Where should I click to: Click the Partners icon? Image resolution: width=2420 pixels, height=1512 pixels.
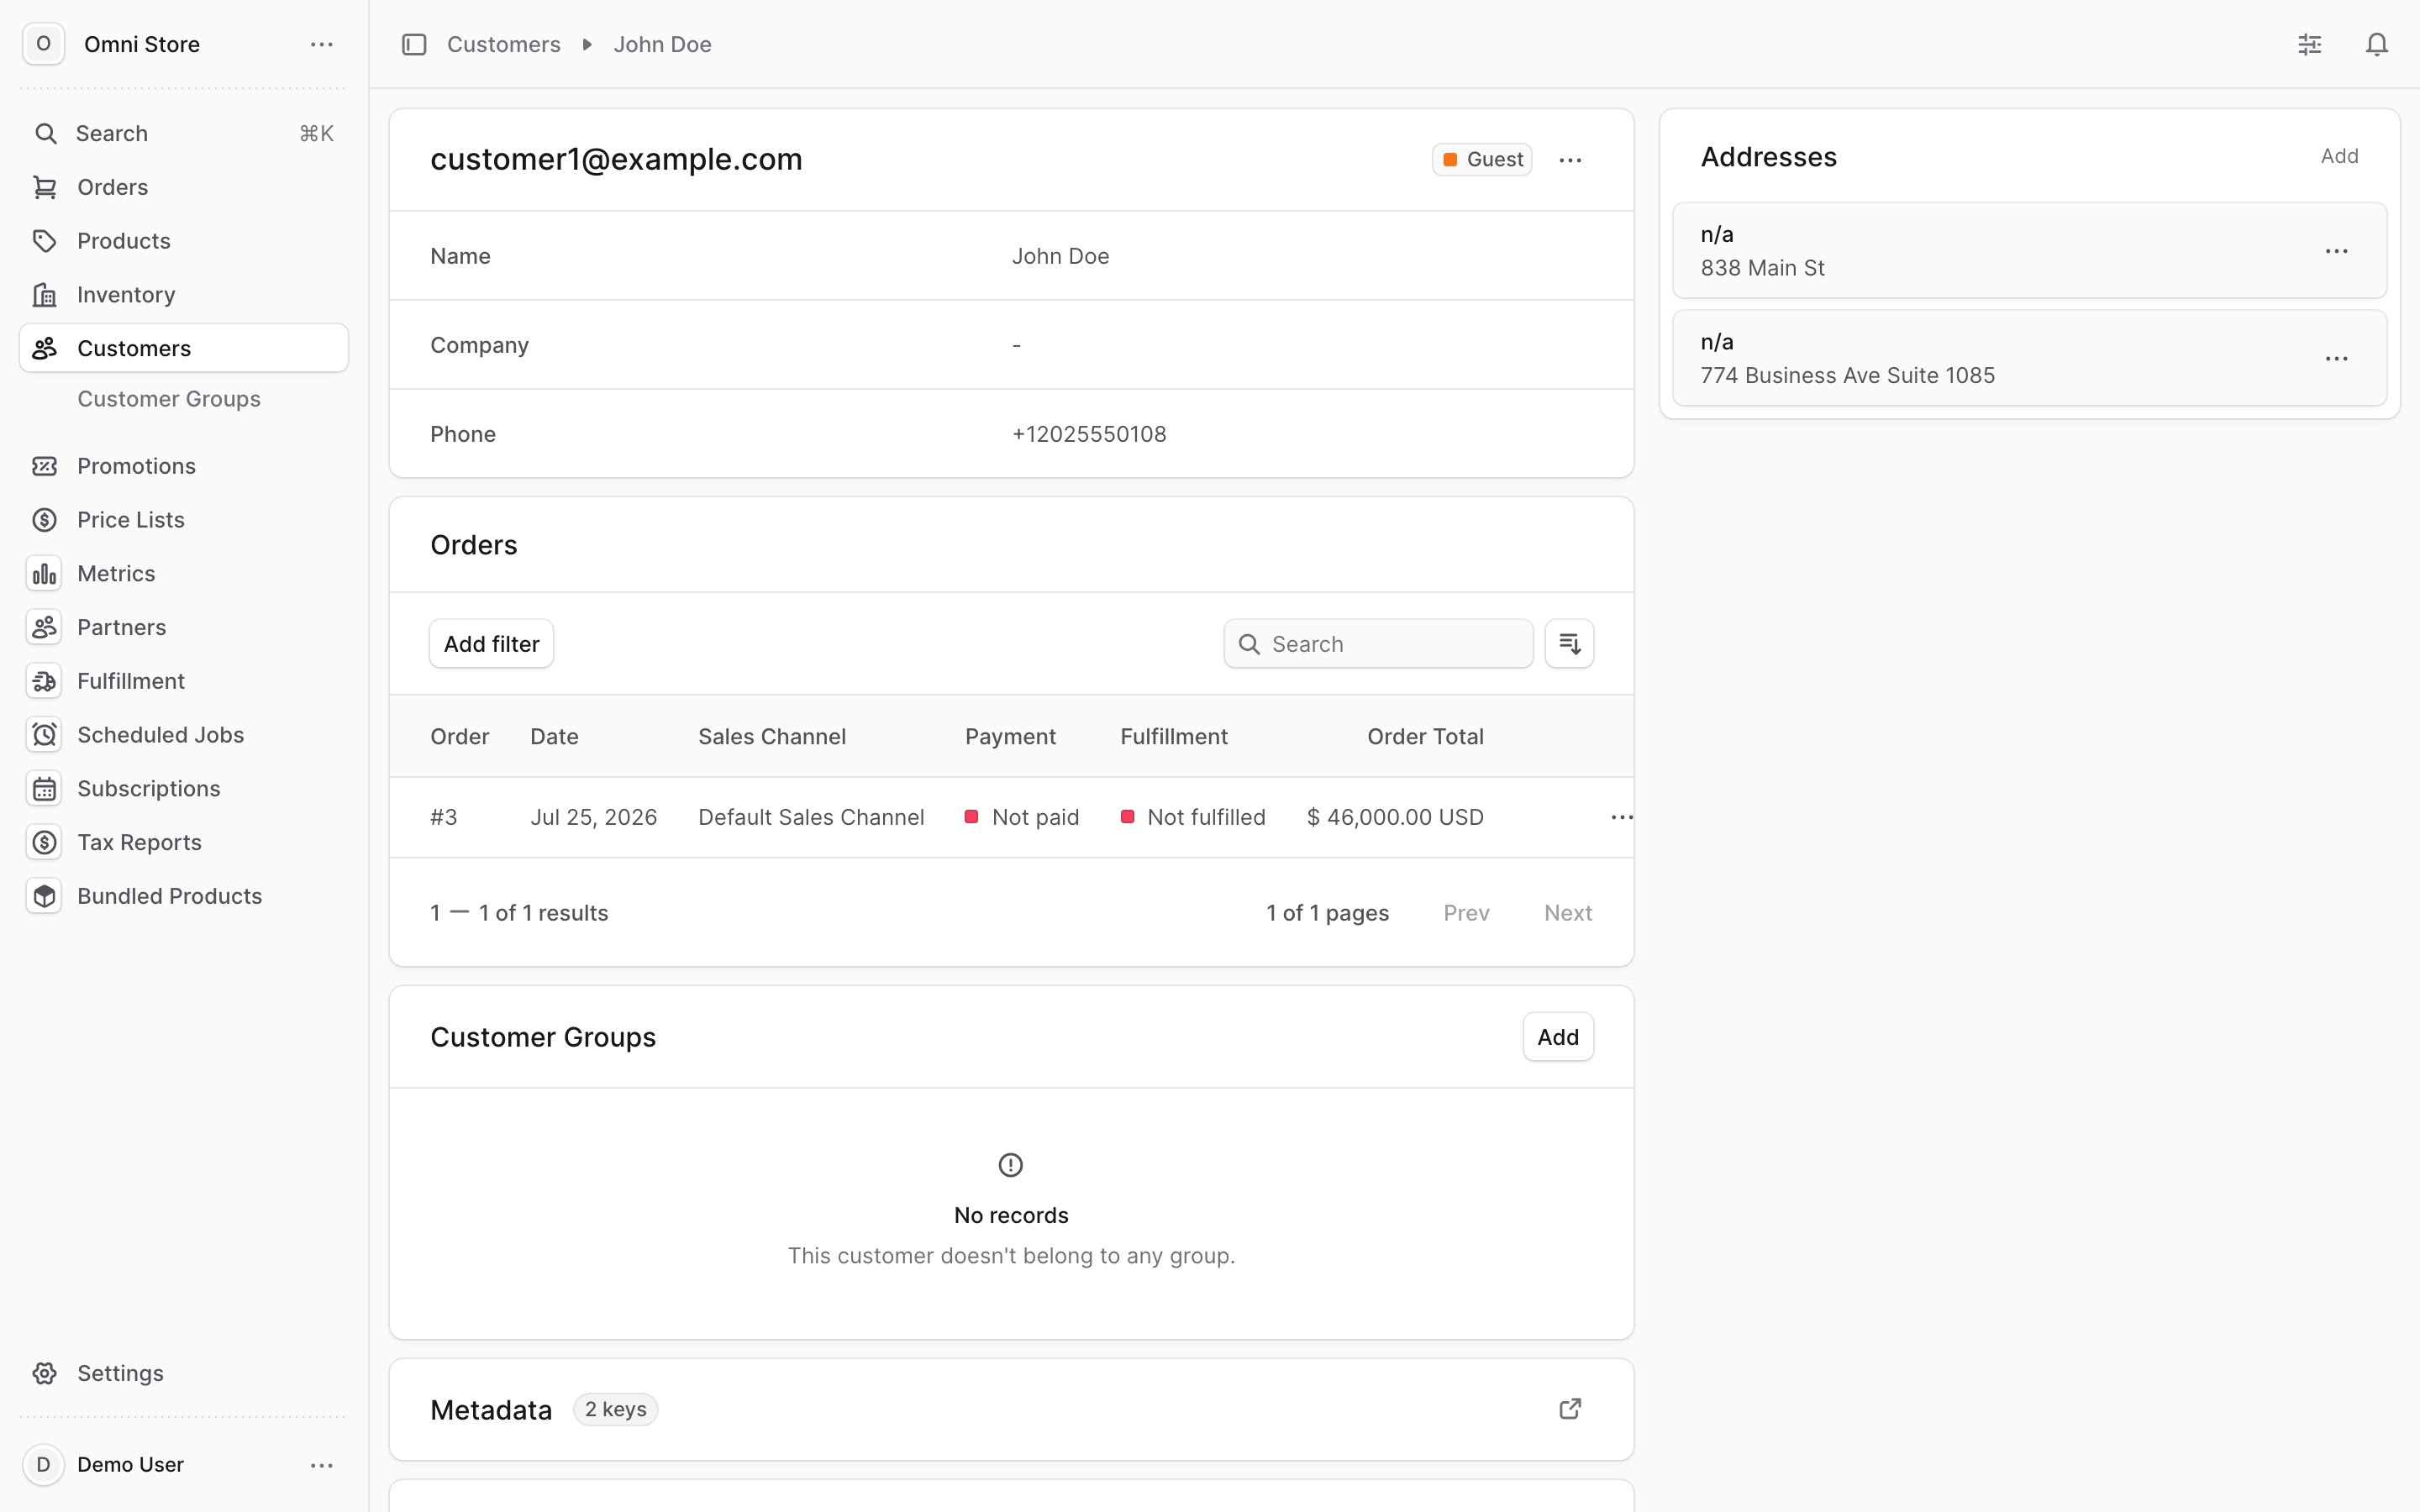coord(44,627)
